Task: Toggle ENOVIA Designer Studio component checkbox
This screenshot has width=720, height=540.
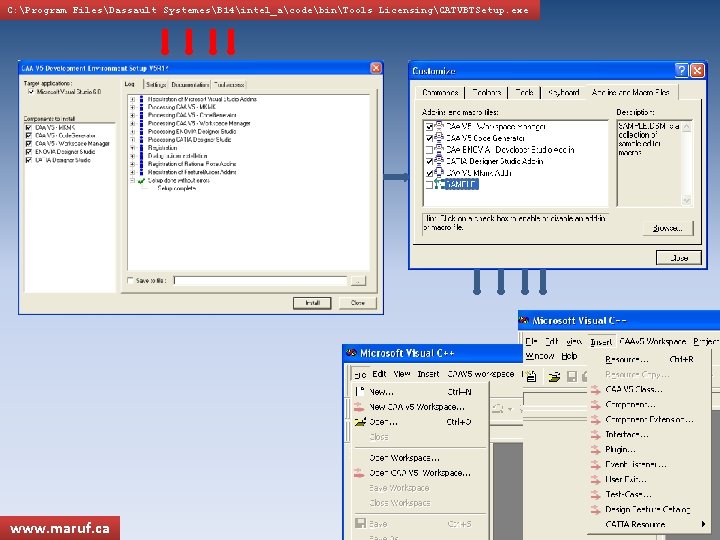Action: tap(29, 152)
